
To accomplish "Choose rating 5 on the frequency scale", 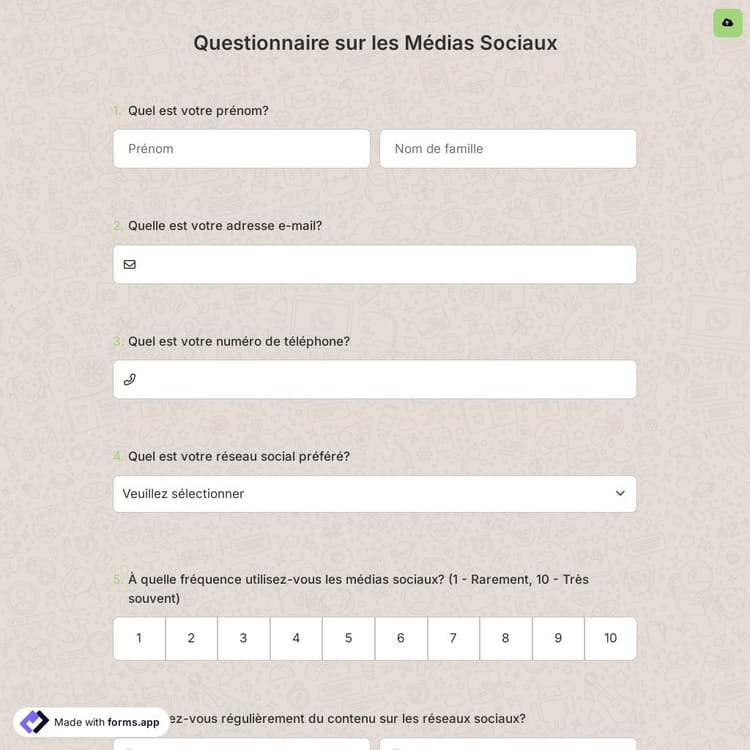I will click(x=348, y=638).
